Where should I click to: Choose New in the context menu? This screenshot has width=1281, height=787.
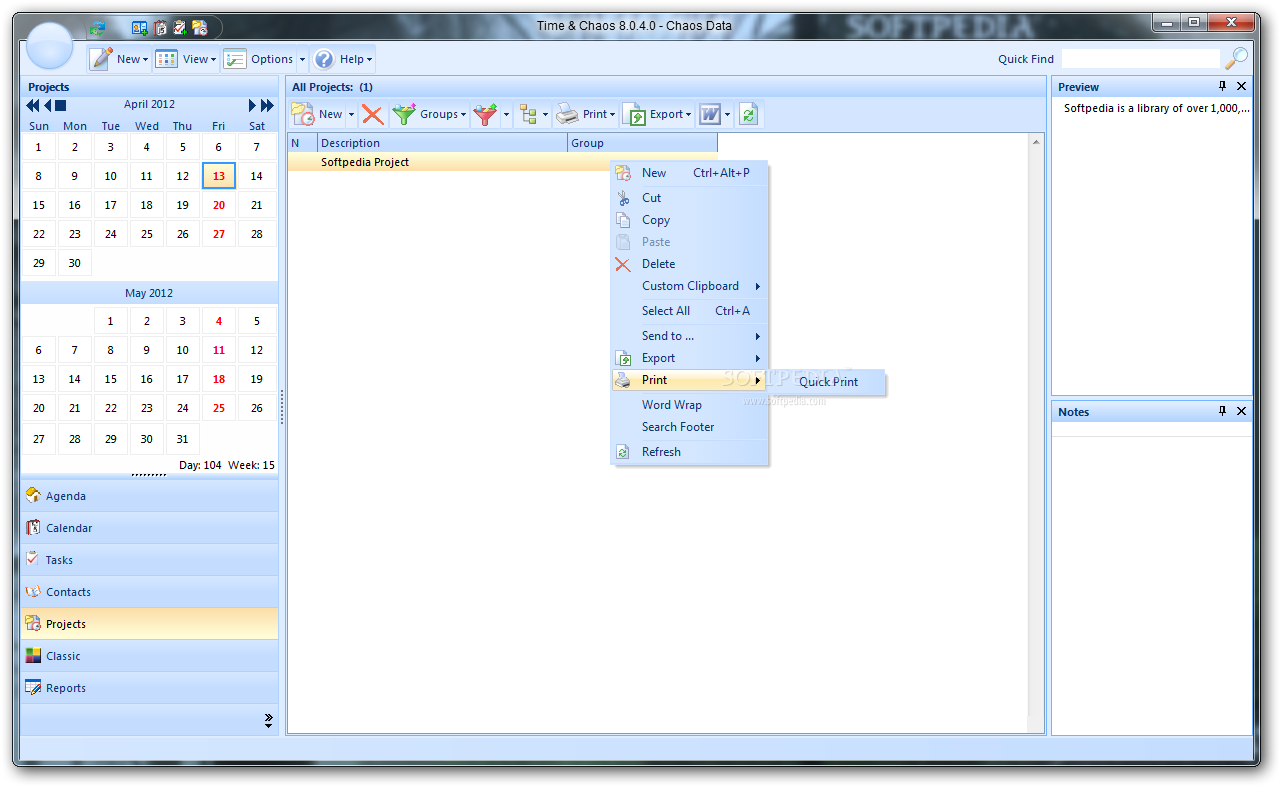pyautogui.click(x=689, y=173)
